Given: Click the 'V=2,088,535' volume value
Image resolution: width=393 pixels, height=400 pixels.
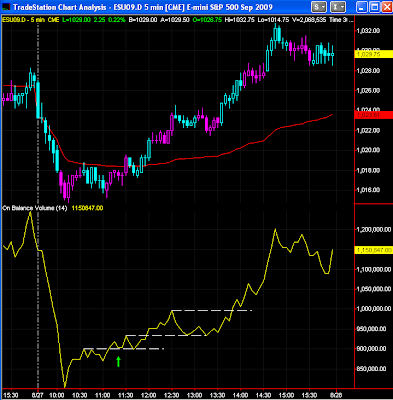Looking at the screenshot, I should 310,20.
